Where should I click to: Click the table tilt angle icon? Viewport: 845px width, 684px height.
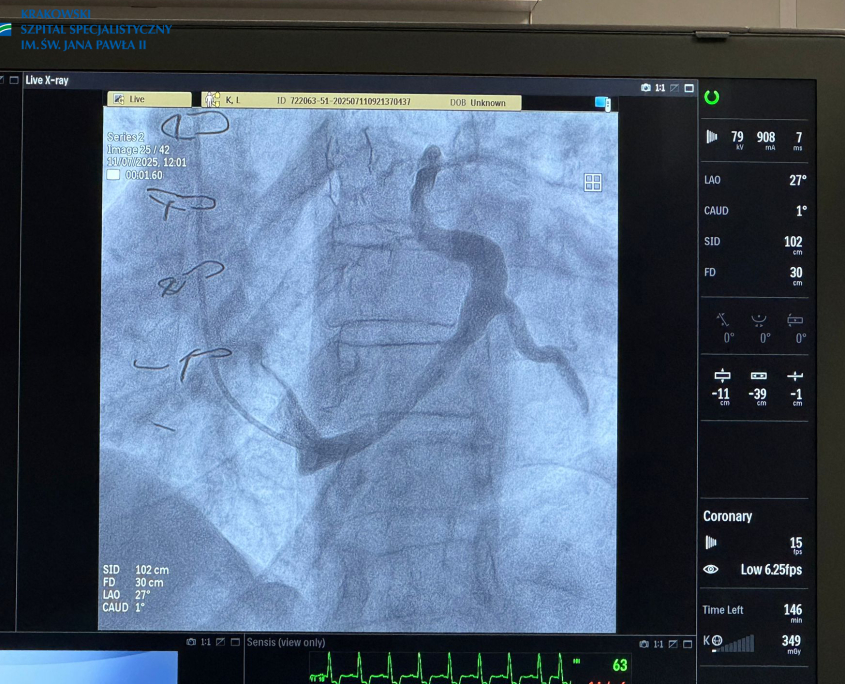click(723, 320)
